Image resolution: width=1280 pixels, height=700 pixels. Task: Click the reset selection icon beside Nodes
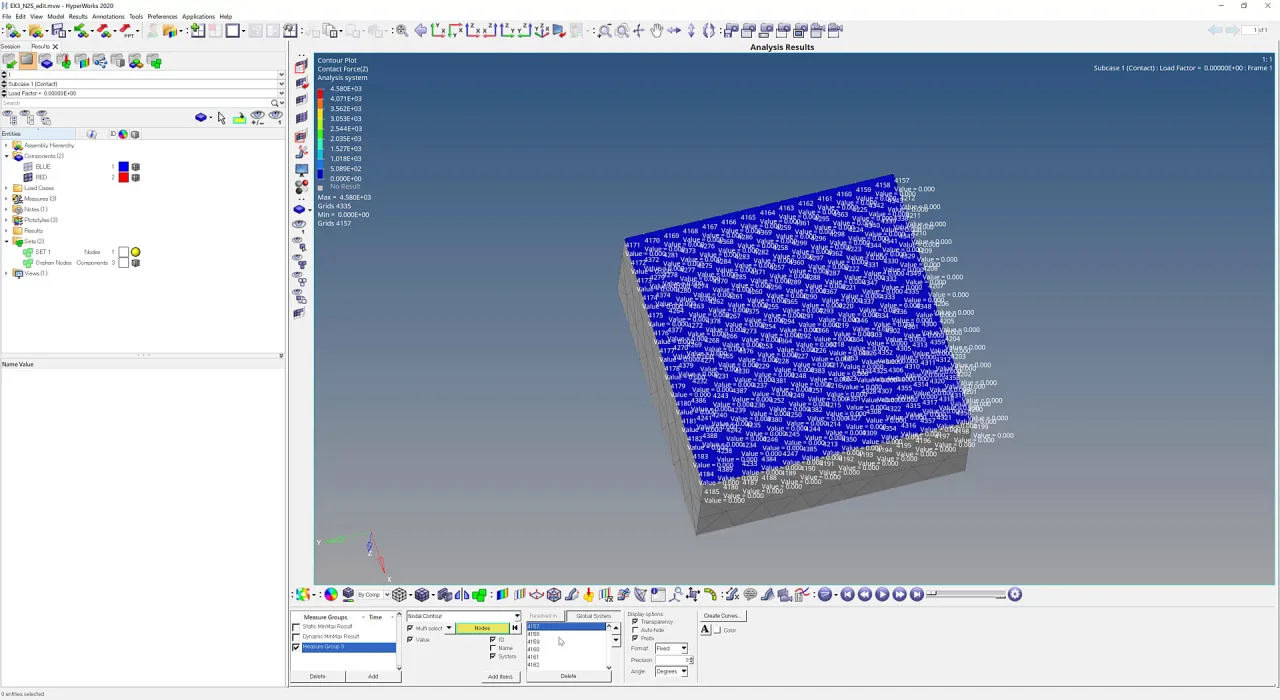coord(514,628)
